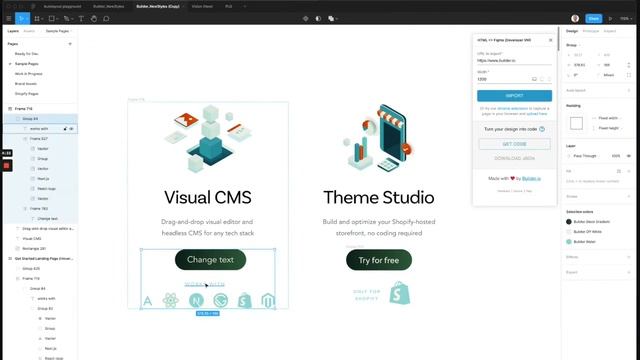Image resolution: width=640 pixels, height=360 pixels.
Task: Click the Auto layout plus icon
Action: pyautogui.click(x=629, y=90)
